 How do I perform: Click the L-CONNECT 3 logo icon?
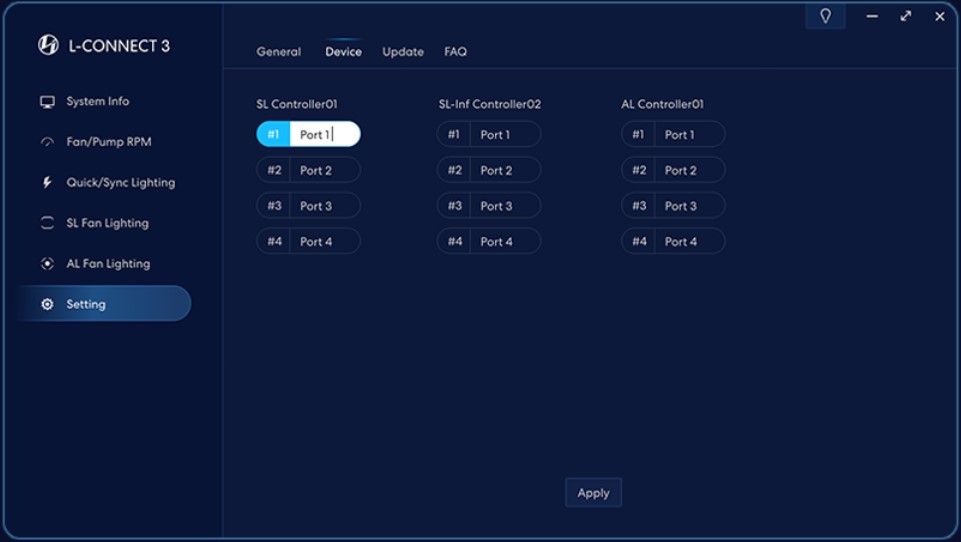tap(48, 45)
